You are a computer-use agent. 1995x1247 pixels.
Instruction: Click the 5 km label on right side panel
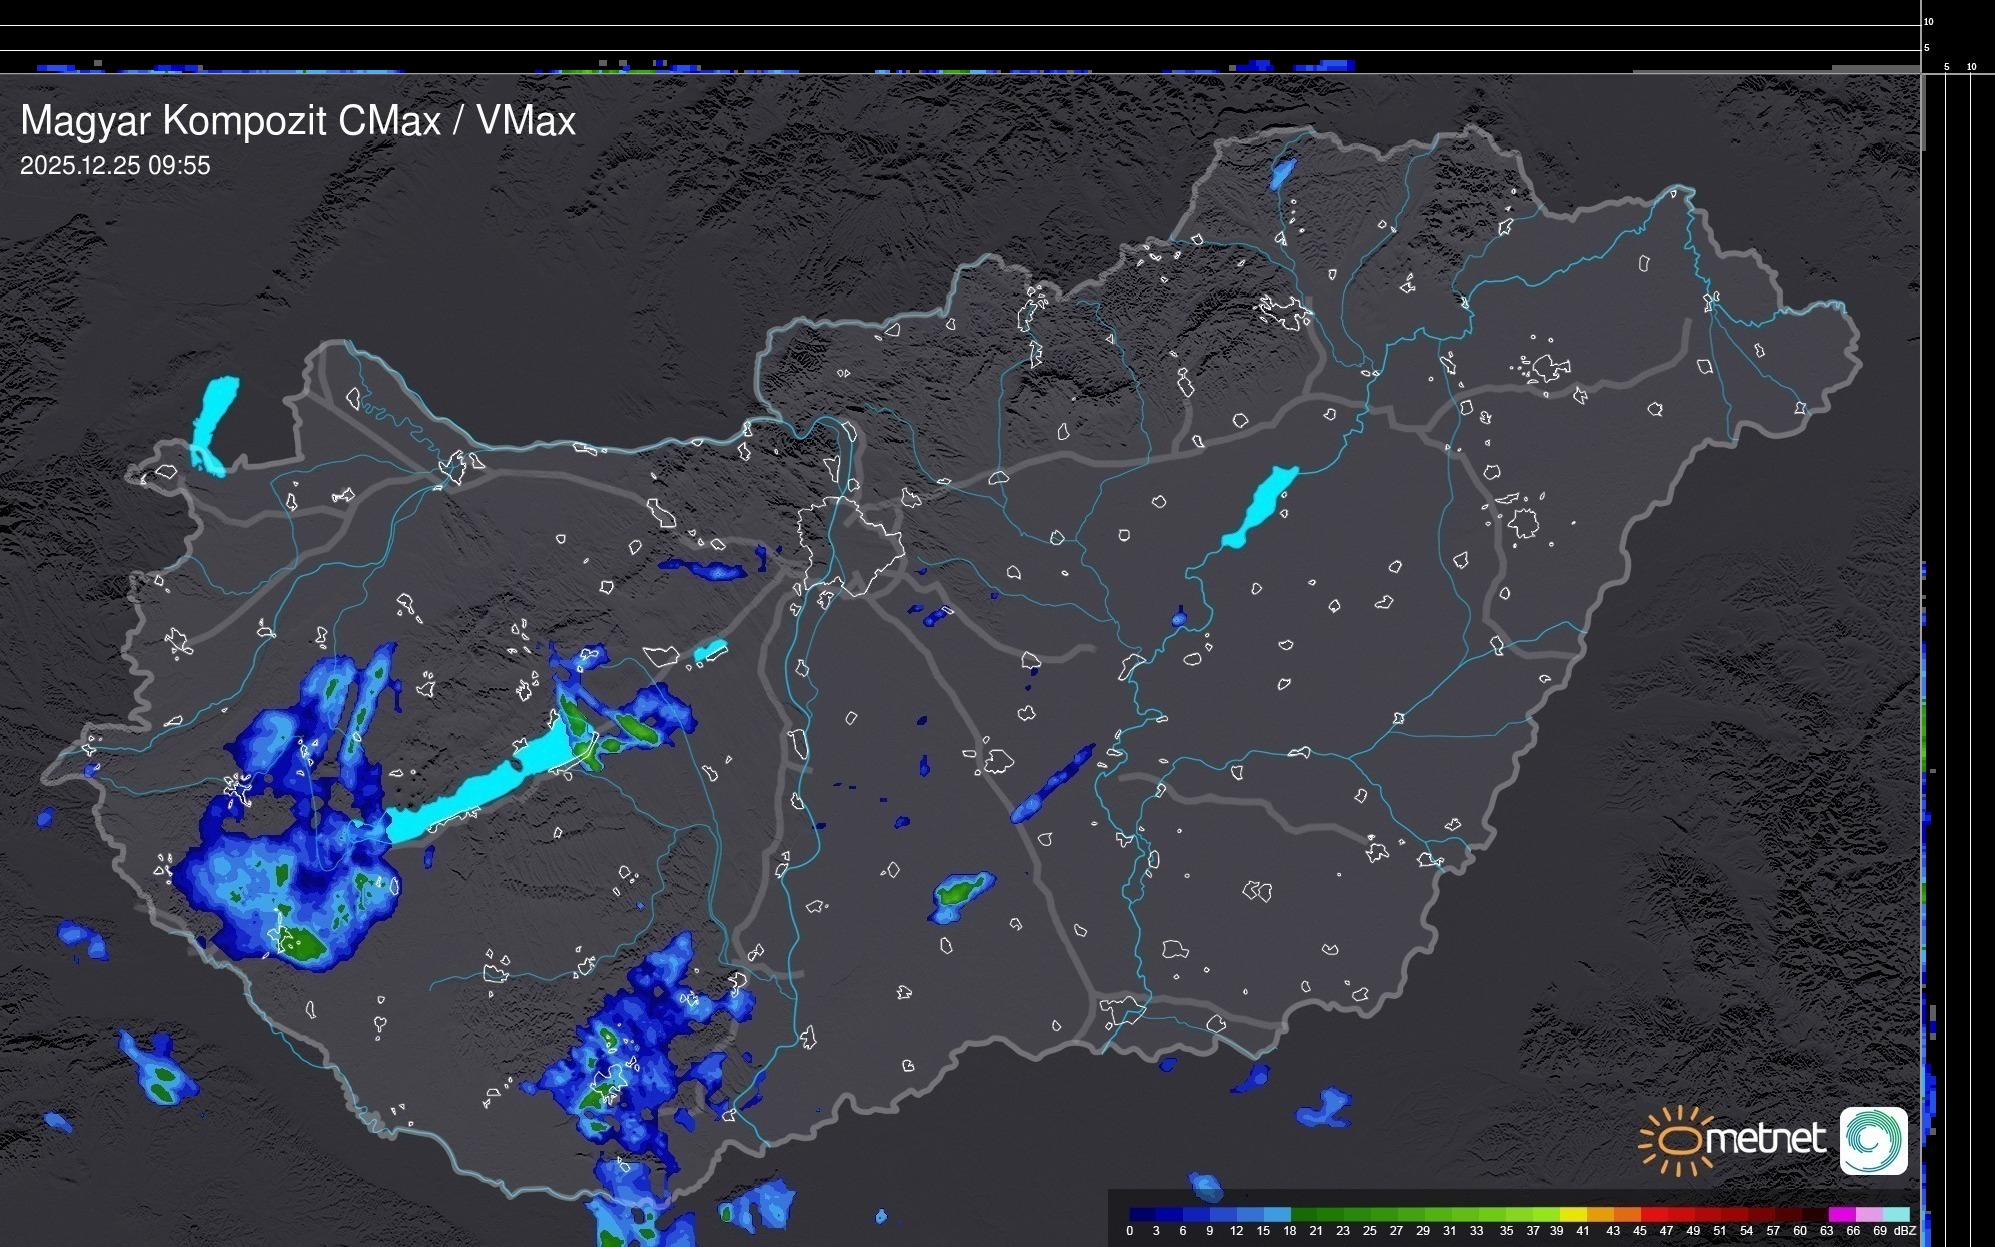[1947, 67]
